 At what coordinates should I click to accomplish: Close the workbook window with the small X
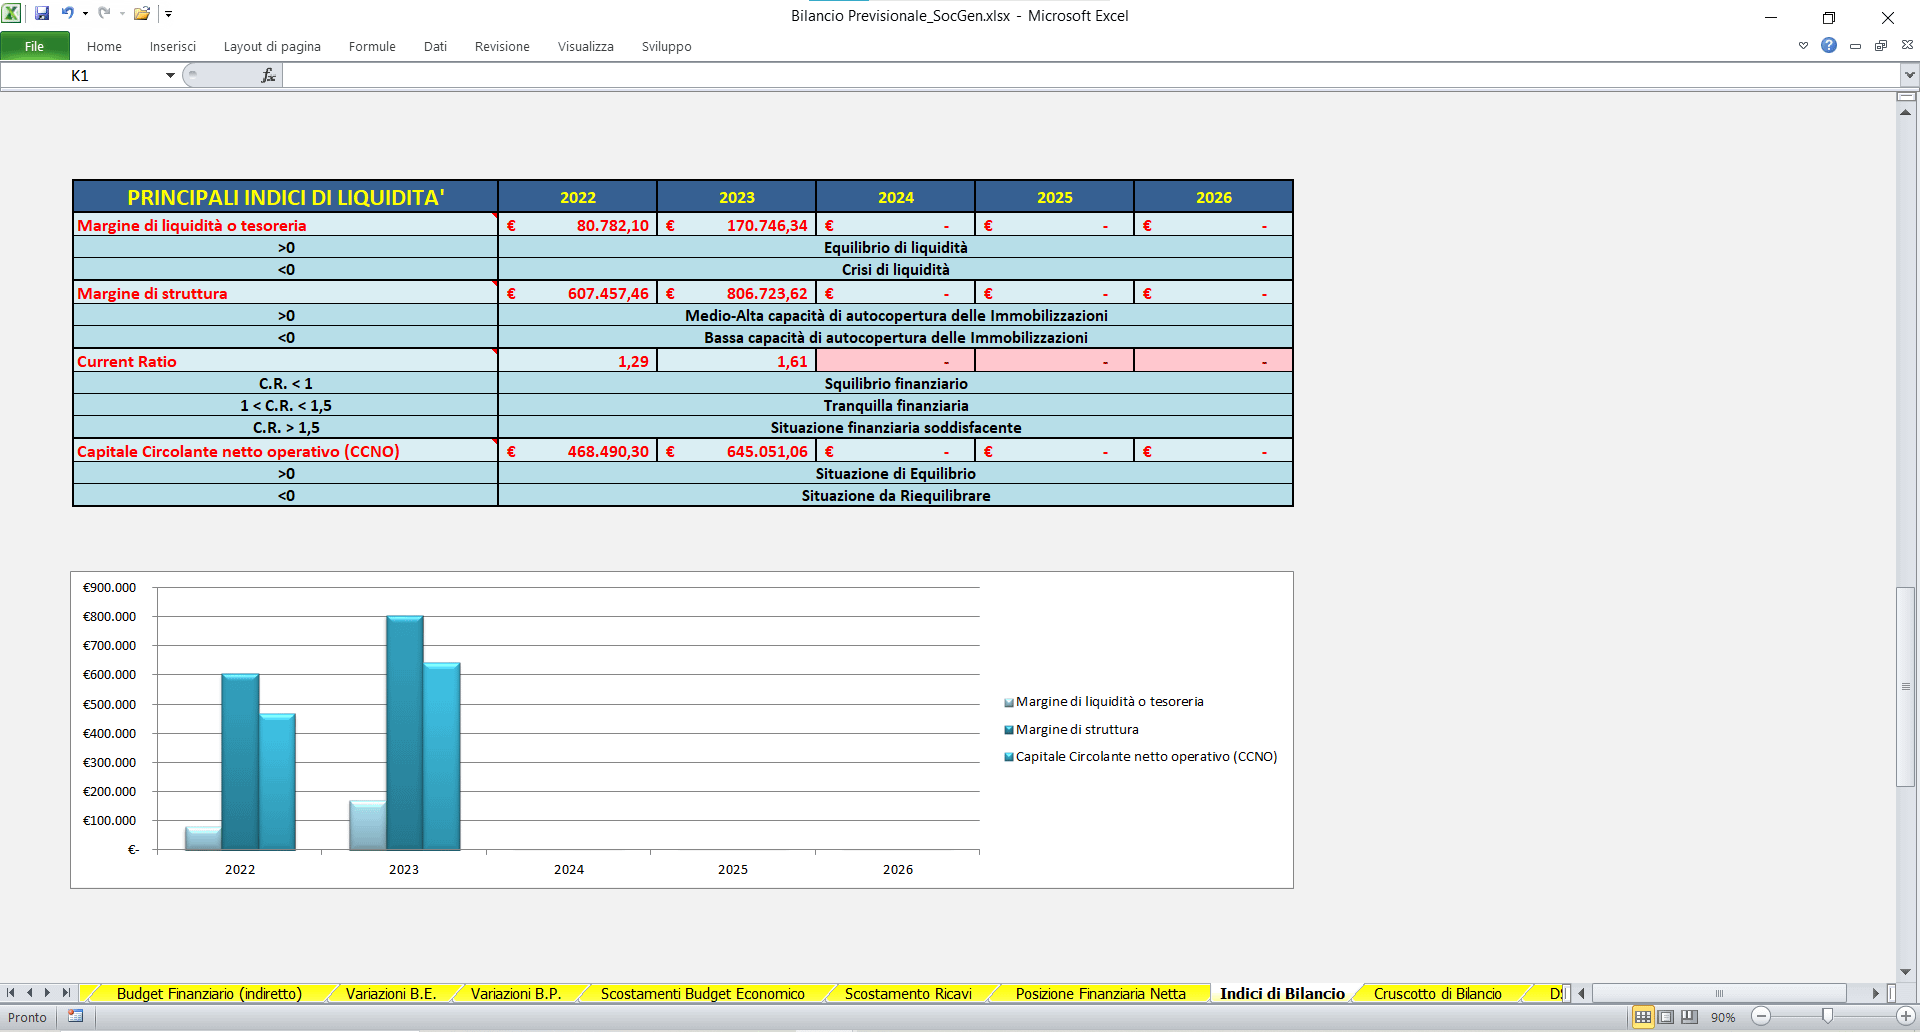coord(1907,45)
